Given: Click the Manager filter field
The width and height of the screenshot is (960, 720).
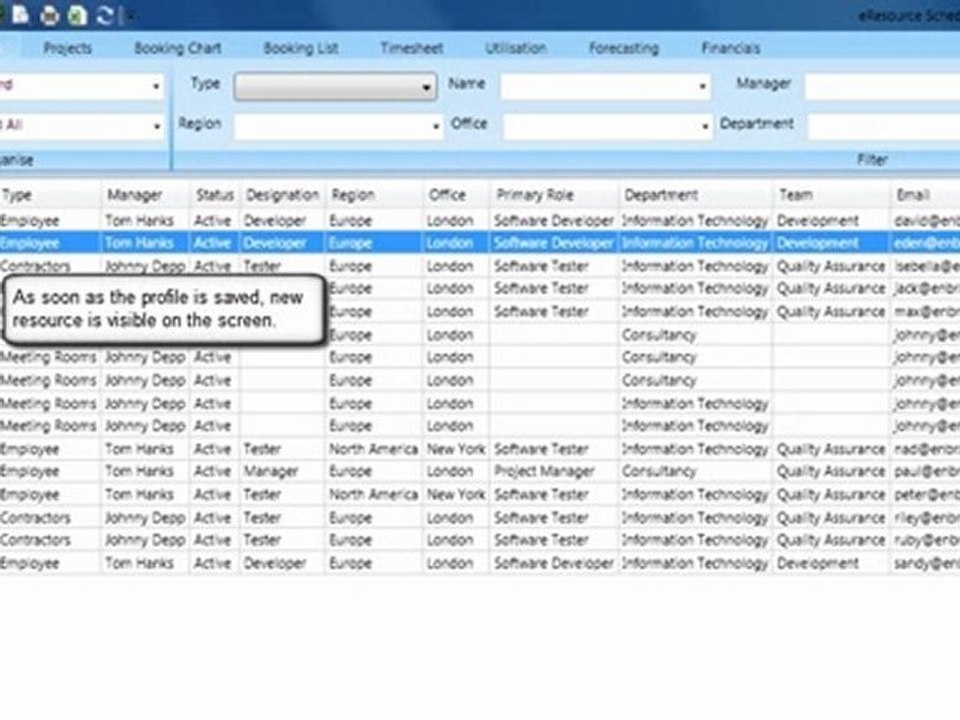Looking at the screenshot, I should coord(882,86).
